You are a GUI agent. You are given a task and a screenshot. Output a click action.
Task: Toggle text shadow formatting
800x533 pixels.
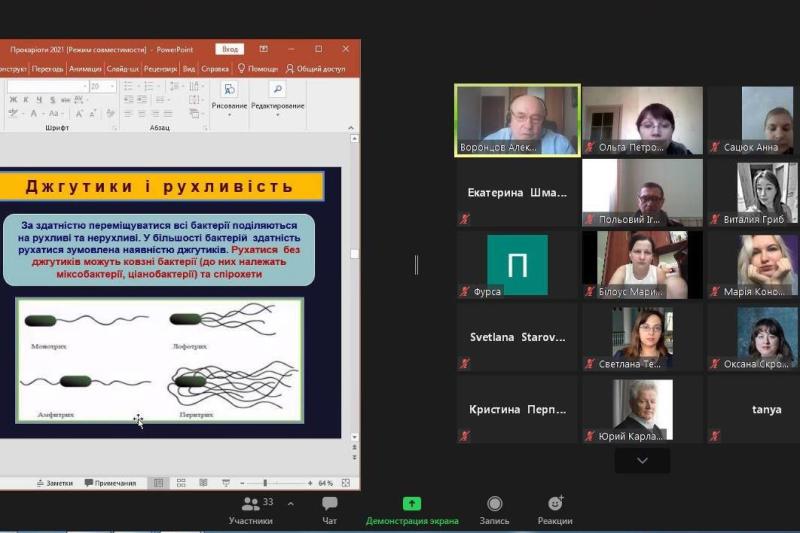[x=52, y=99]
